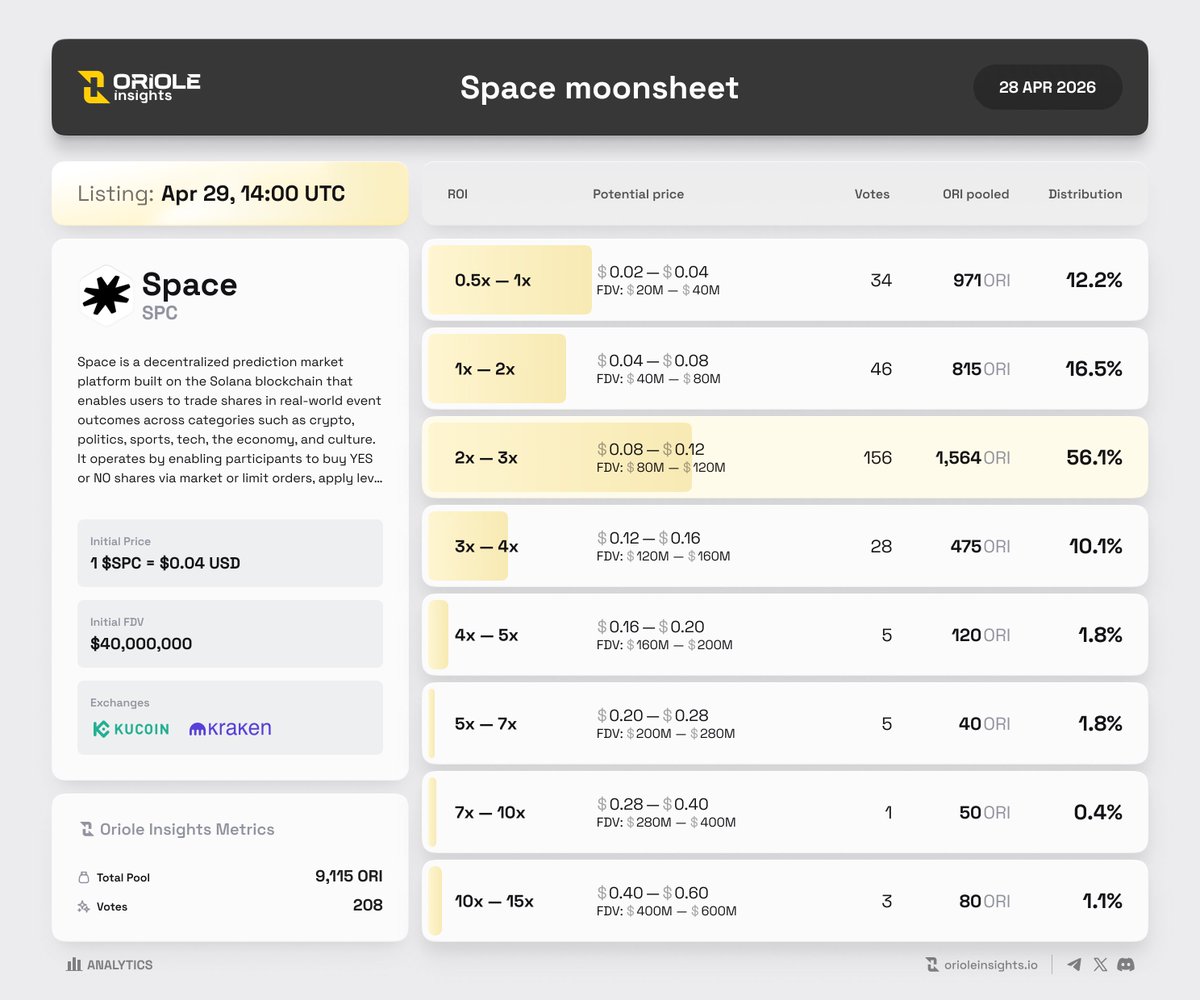Click the 28 votes value
1200x1000 pixels.
[x=881, y=546]
